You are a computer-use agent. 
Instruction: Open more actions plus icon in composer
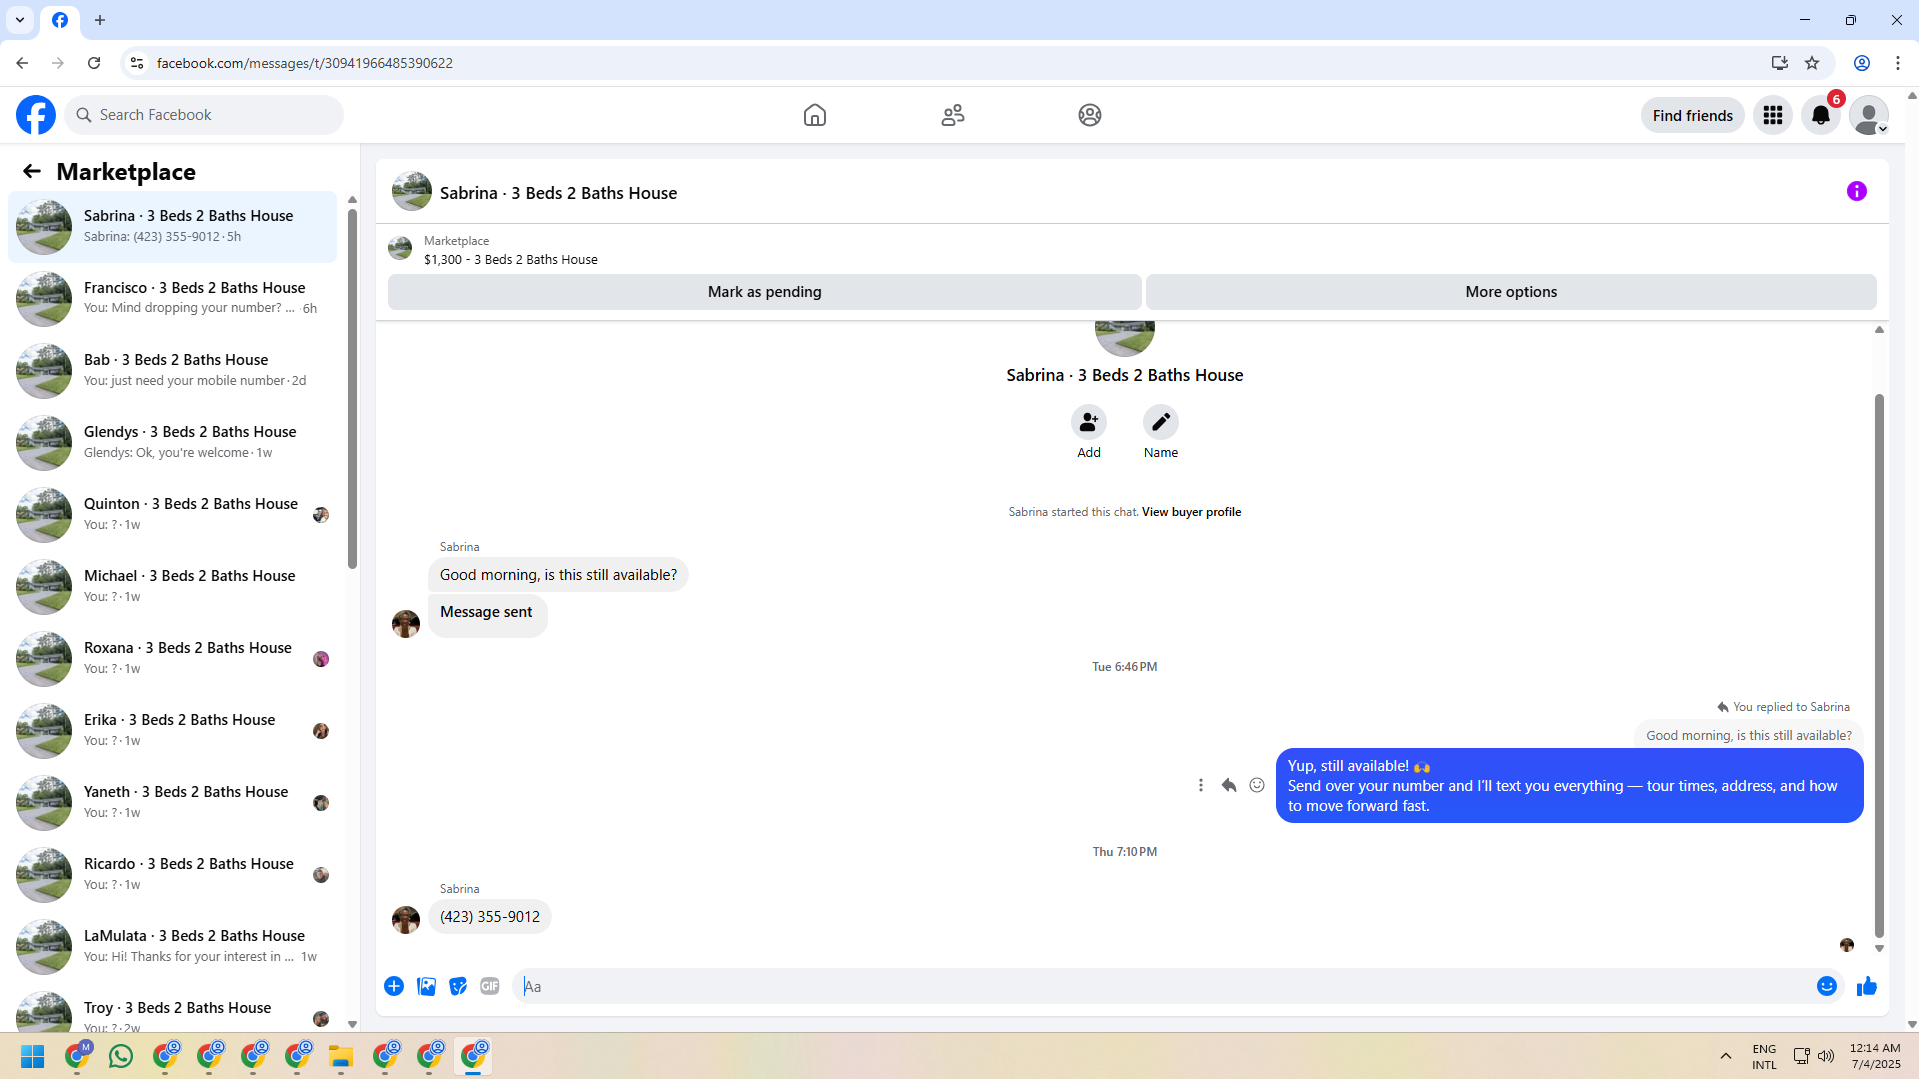(x=394, y=986)
